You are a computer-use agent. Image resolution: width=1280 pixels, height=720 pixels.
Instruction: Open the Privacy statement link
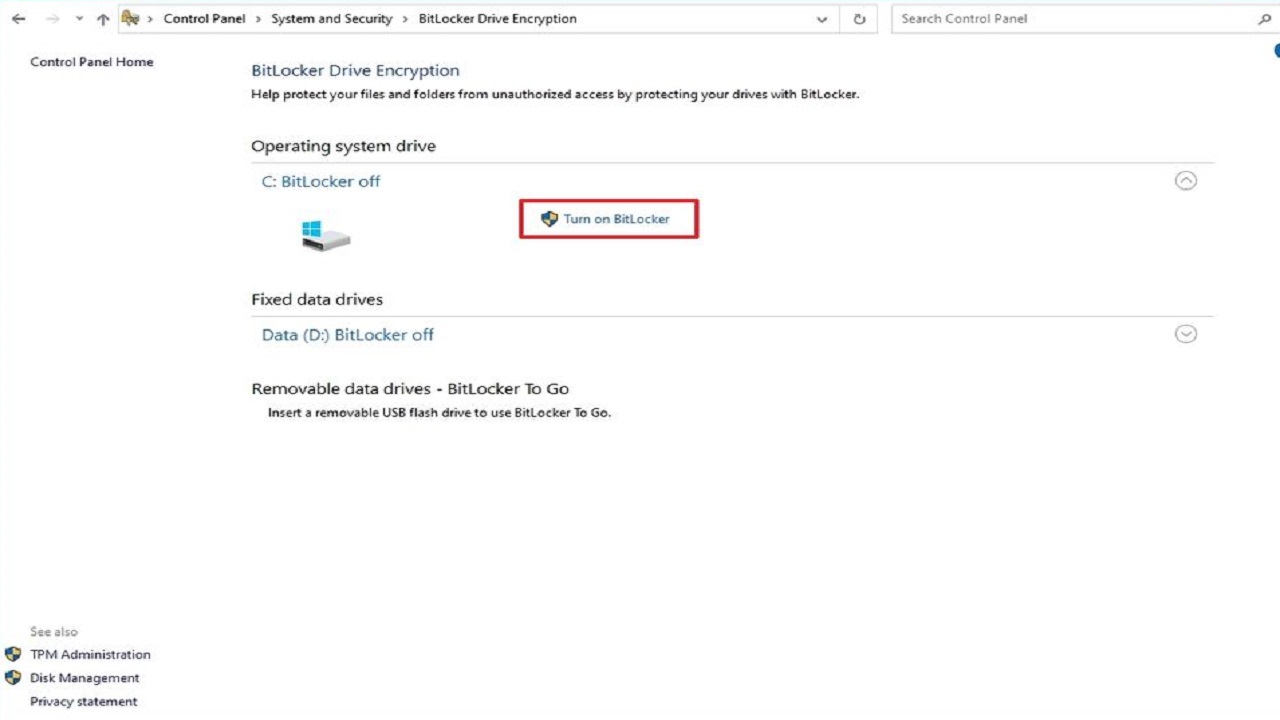point(84,702)
